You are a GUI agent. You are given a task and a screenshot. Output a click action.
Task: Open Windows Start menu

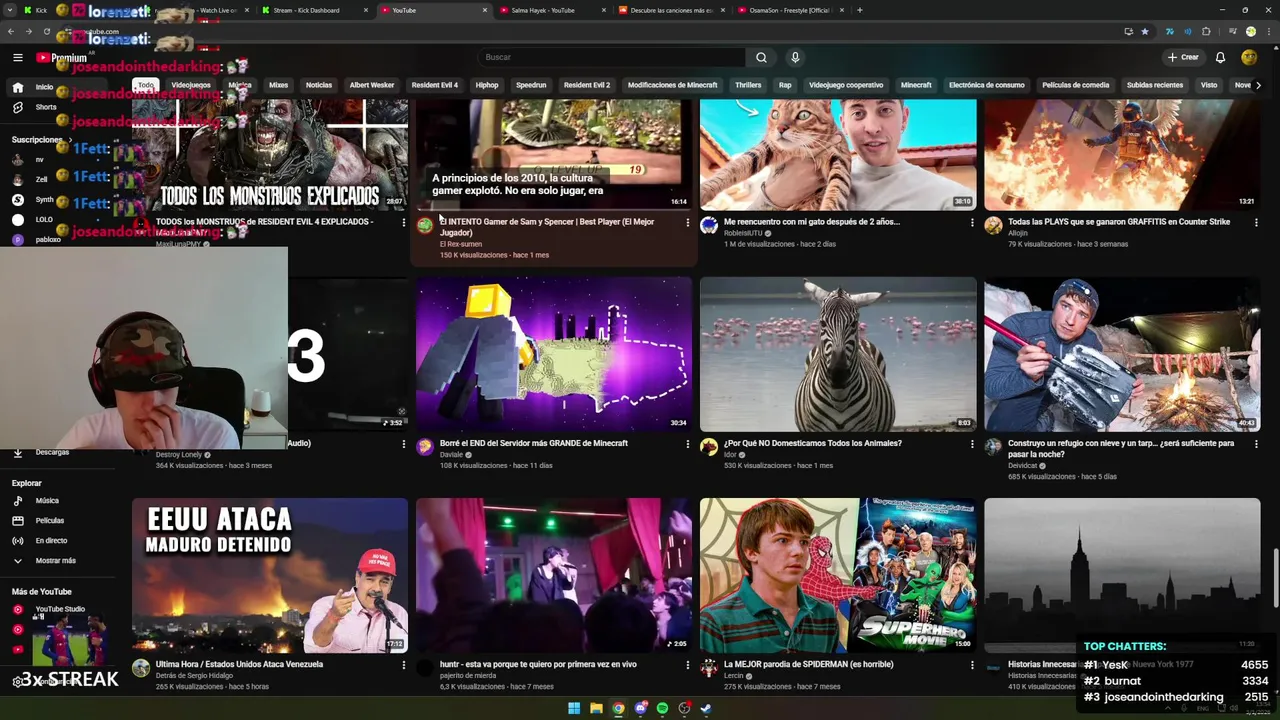574,708
